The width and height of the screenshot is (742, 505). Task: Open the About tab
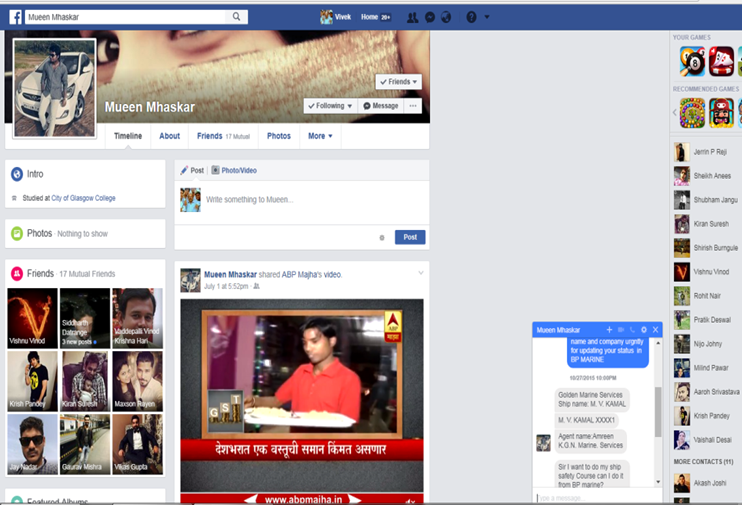click(169, 136)
